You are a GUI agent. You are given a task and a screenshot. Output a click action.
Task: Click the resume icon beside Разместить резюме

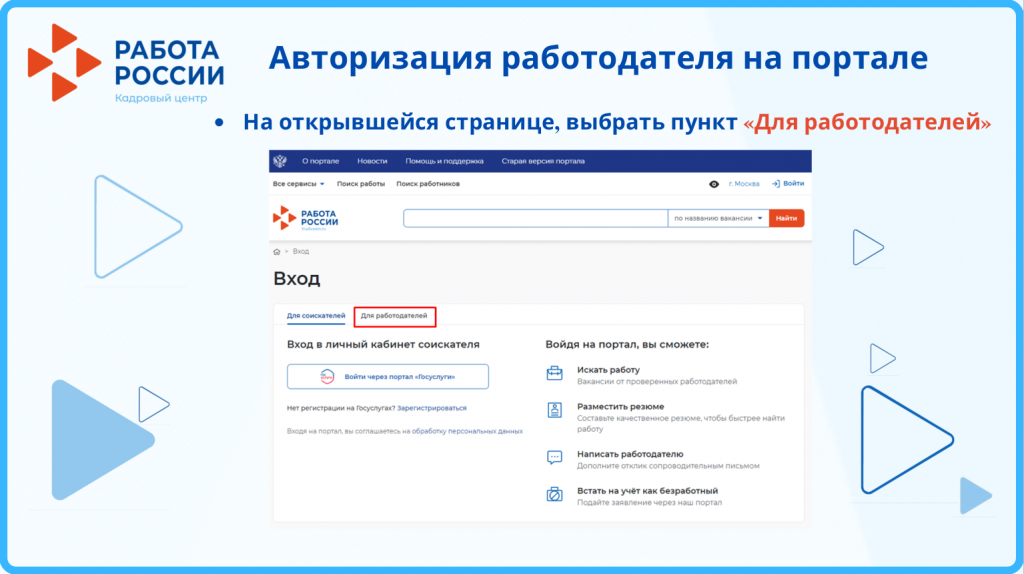point(554,410)
